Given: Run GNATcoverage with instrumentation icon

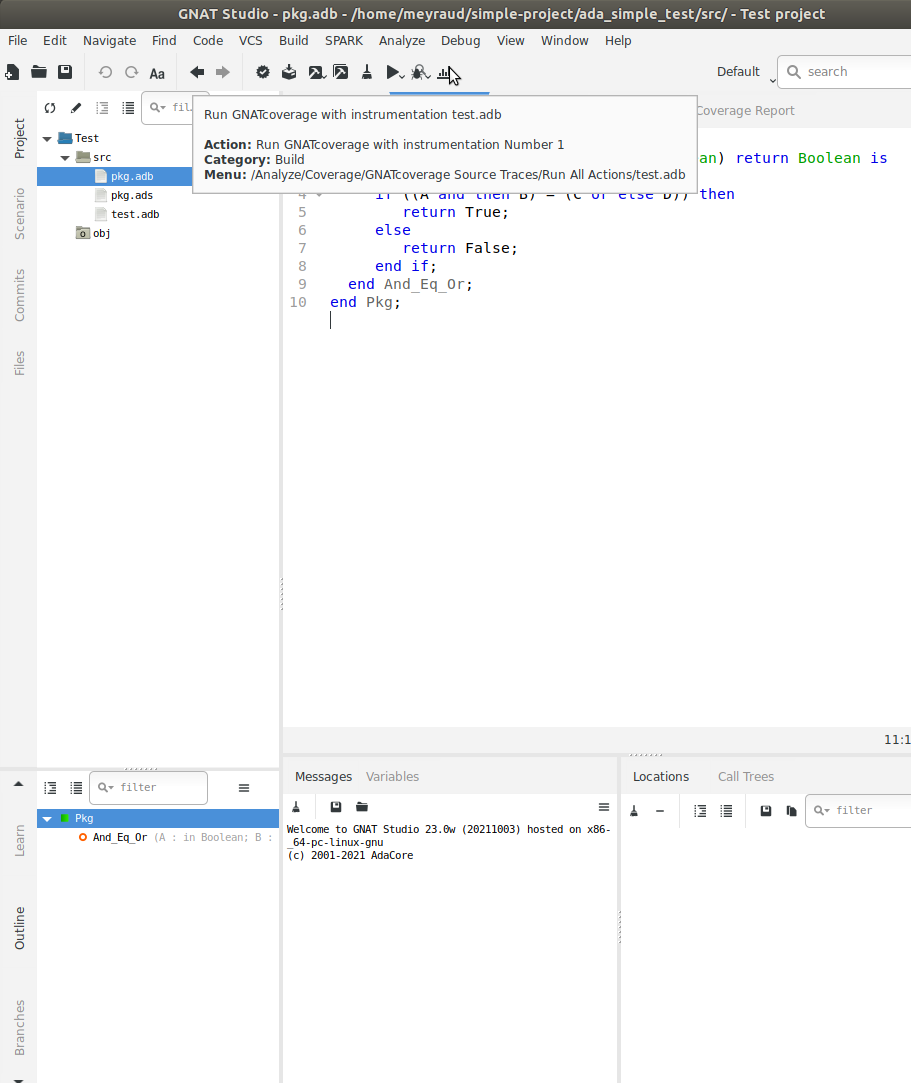Looking at the screenshot, I should coord(446,72).
